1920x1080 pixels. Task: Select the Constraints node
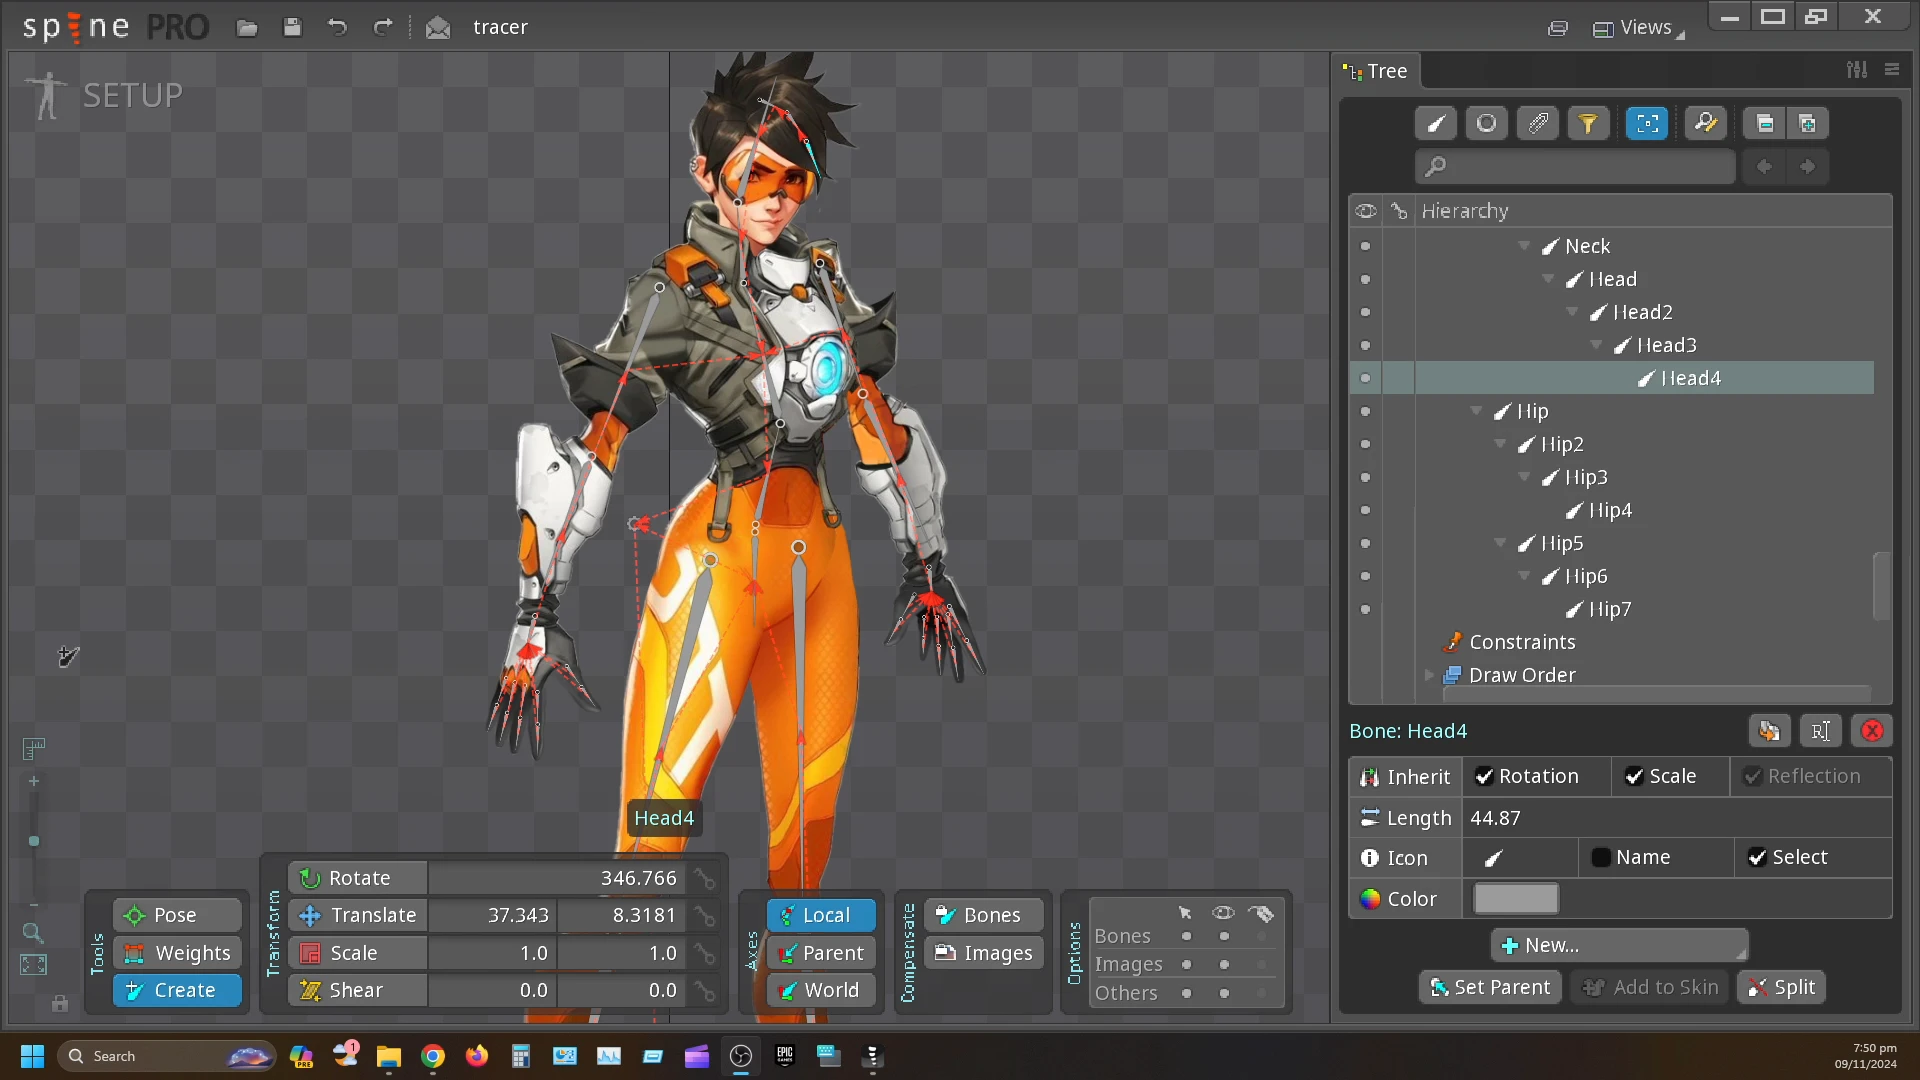[x=1522, y=642]
